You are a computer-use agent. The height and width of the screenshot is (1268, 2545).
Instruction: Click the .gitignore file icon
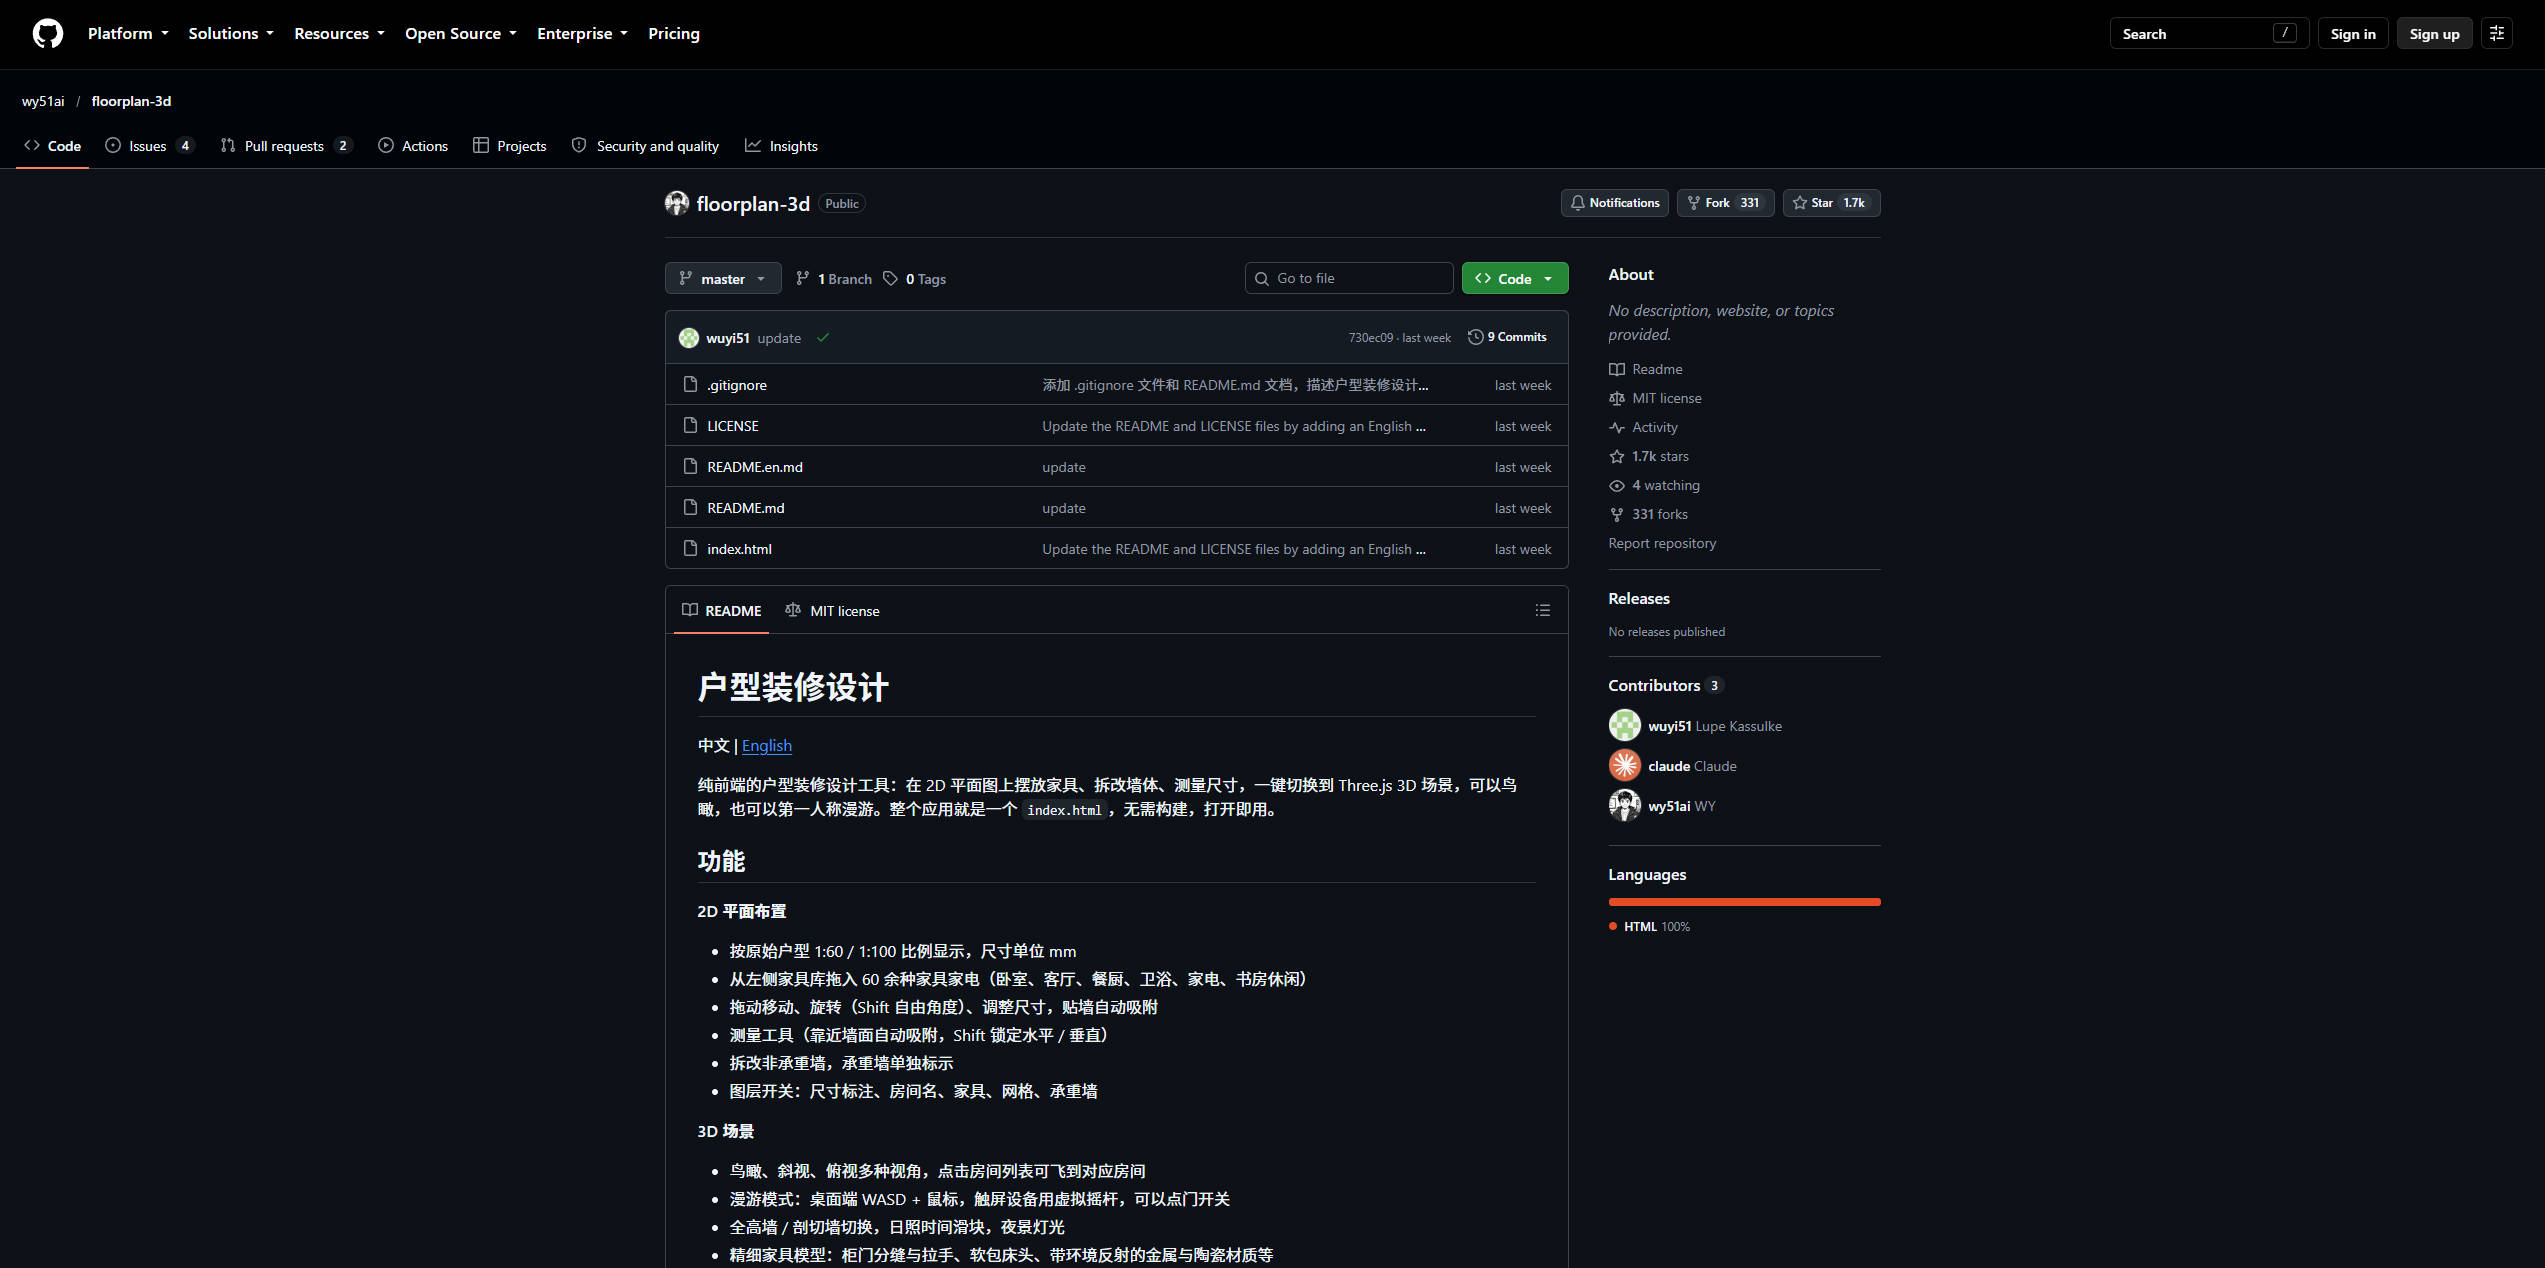[x=690, y=384]
